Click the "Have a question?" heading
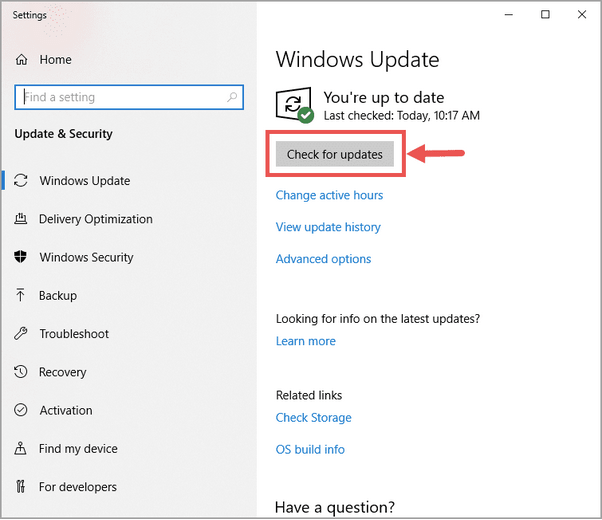The height and width of the screenshot is (520, 602). [x=335, y=508]
